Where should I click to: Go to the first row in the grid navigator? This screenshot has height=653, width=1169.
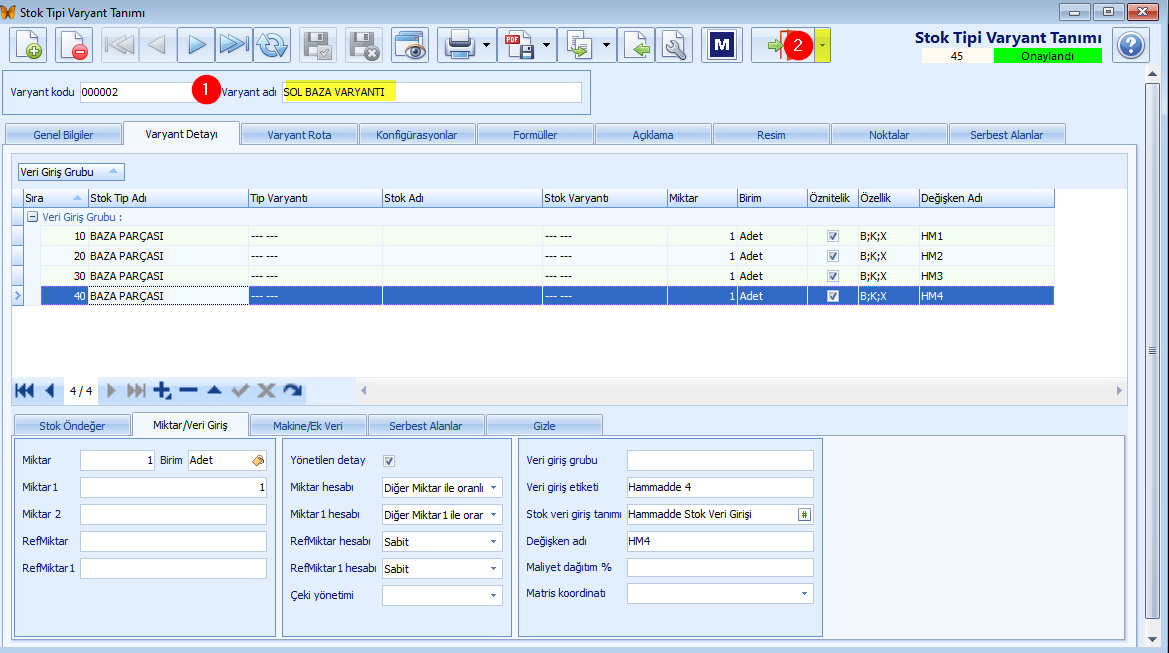tap(25, 390)
